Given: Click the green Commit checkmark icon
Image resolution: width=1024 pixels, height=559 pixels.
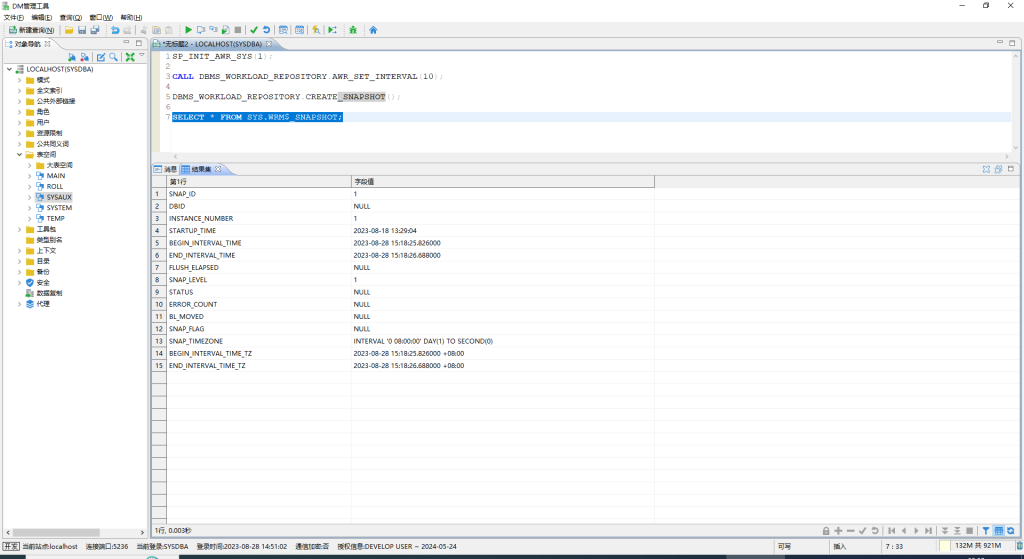Looking at the screenshot, I should point(254,30).
